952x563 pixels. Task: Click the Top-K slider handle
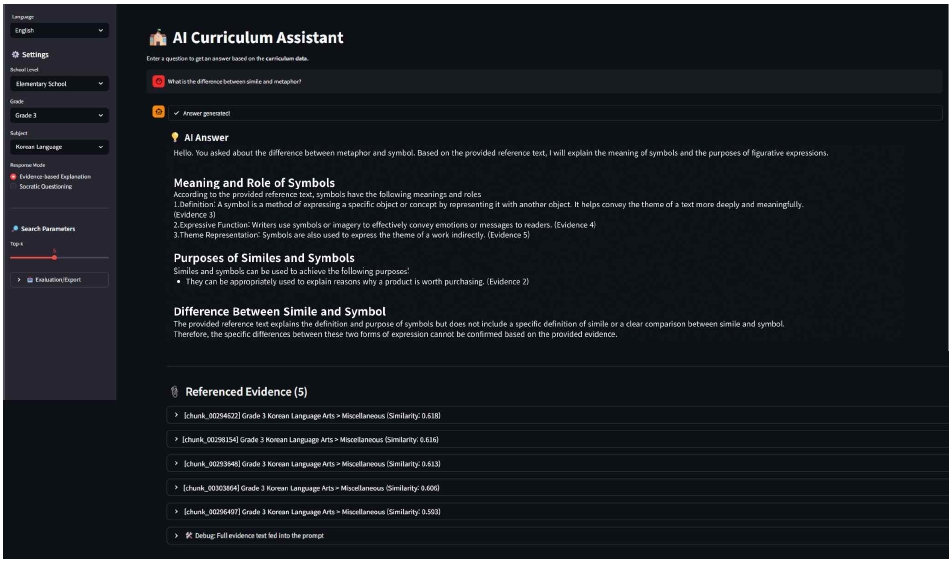coord(54,257)
